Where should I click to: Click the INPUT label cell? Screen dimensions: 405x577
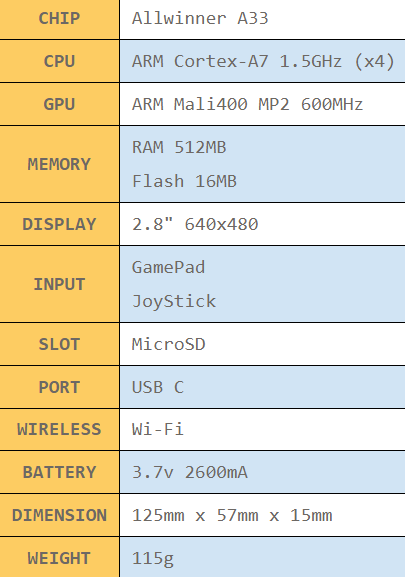pos(59,284)
